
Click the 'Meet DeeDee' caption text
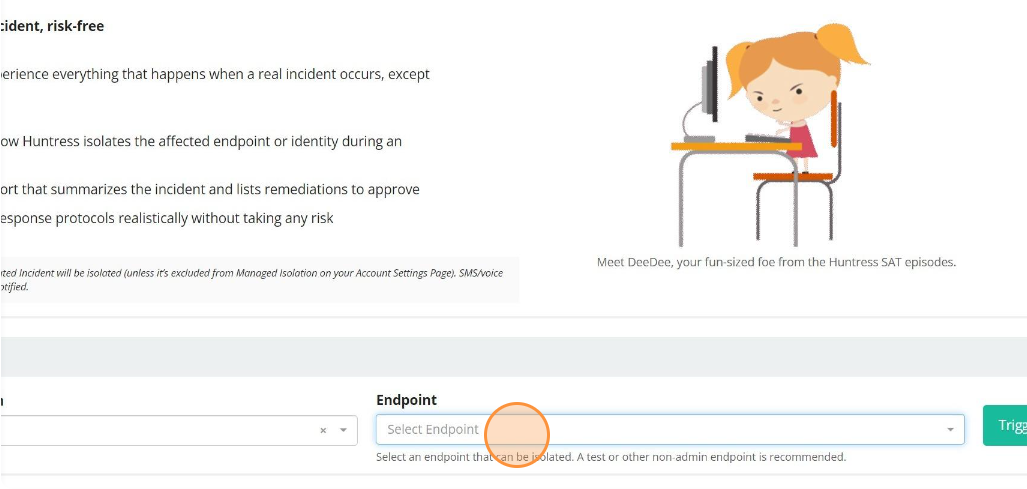pos(776,262)
